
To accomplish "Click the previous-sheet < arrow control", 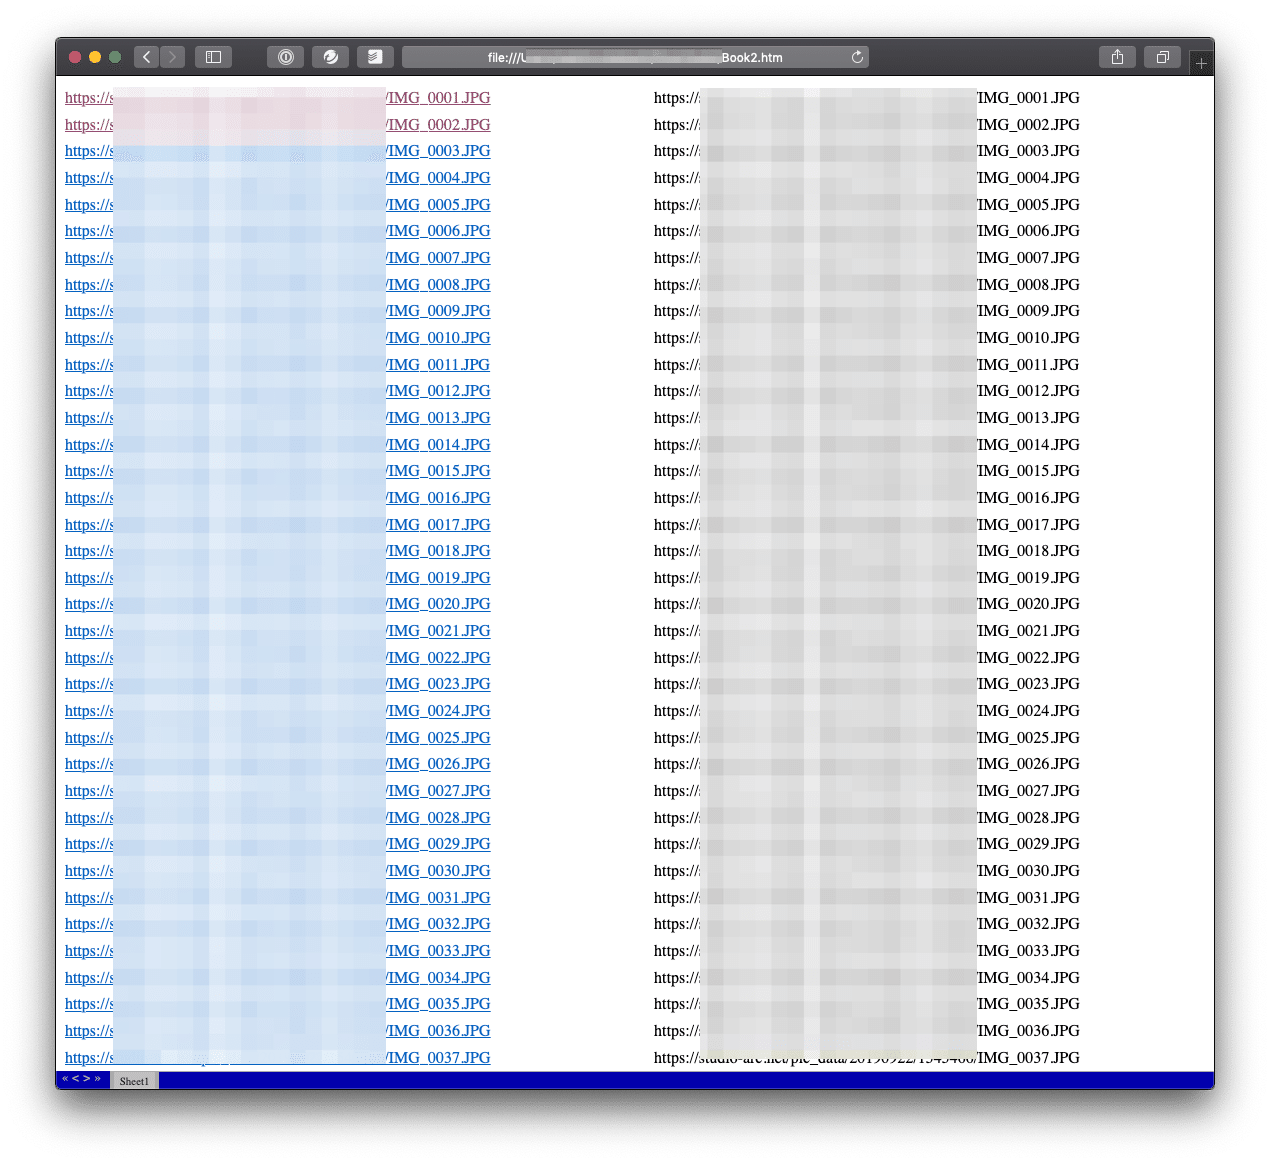I will (75, 1079).
